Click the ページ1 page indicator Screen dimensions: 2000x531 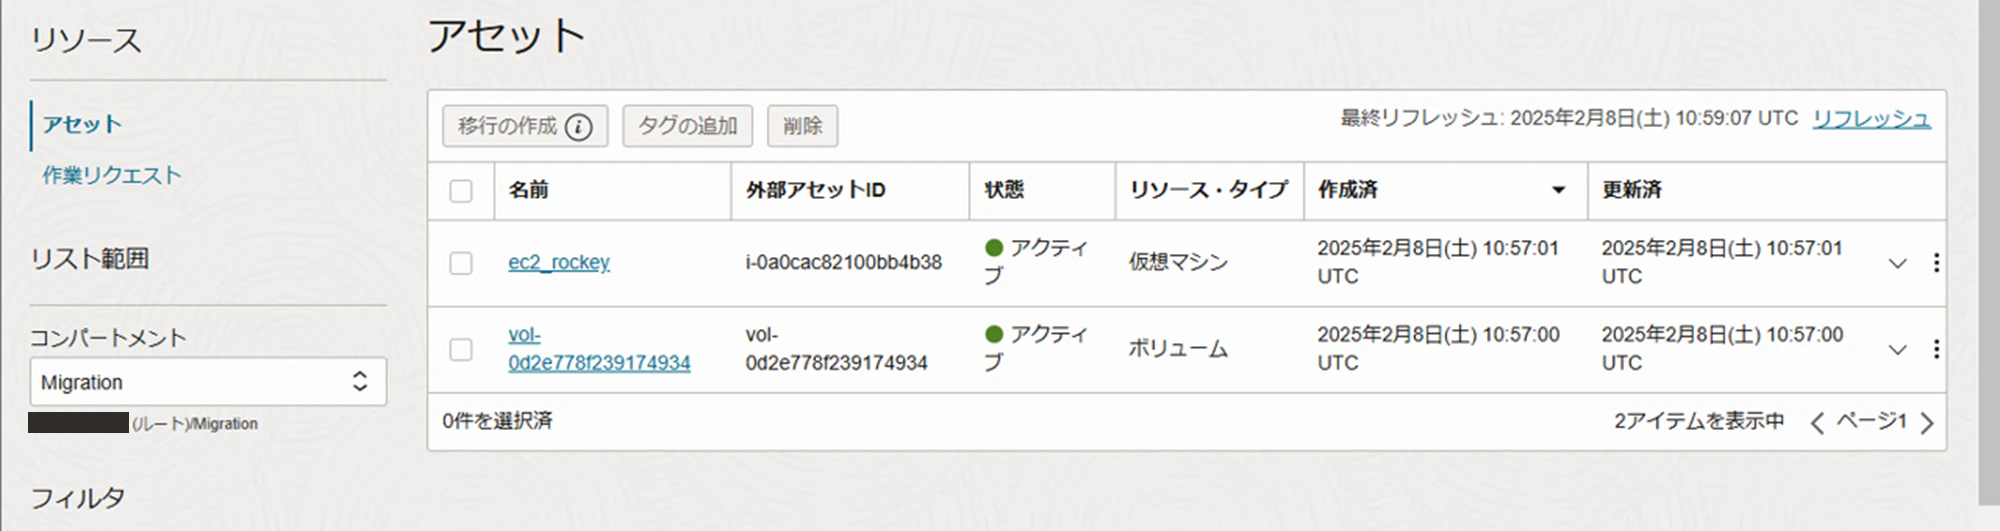coord(1871,421)
